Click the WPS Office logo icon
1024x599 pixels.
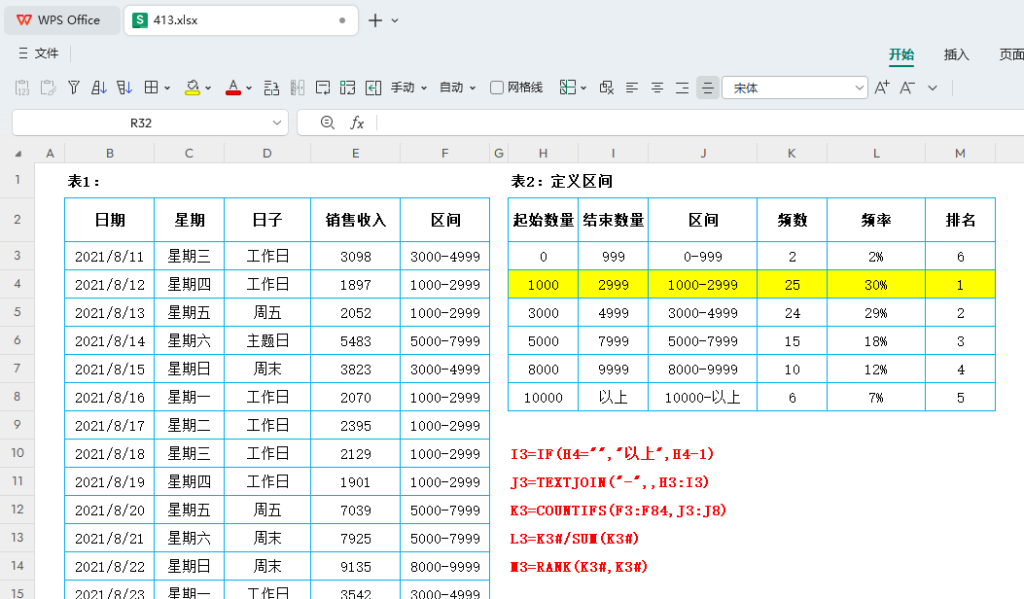pyautogui.click(x=24, y=20)
